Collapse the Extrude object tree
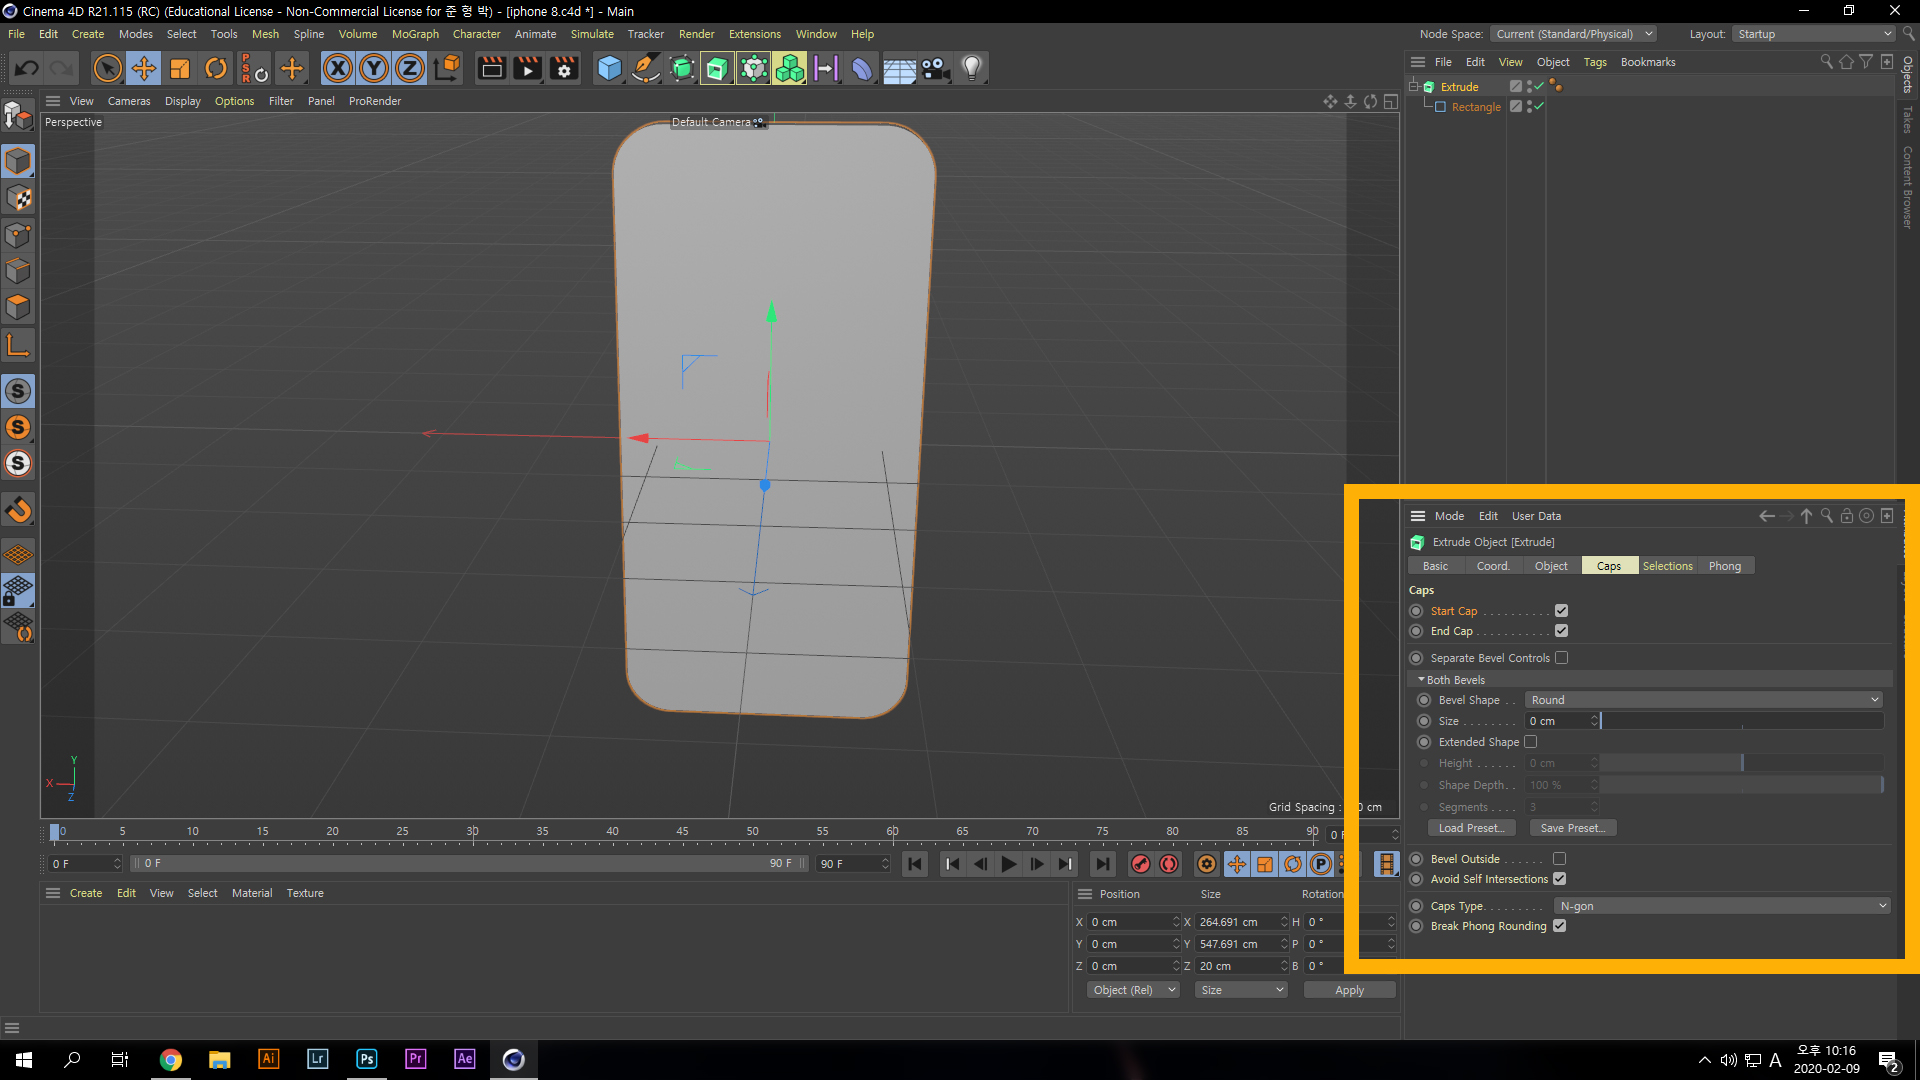The width and height of the screenshot is (1920, 1080). point(1414,87)
